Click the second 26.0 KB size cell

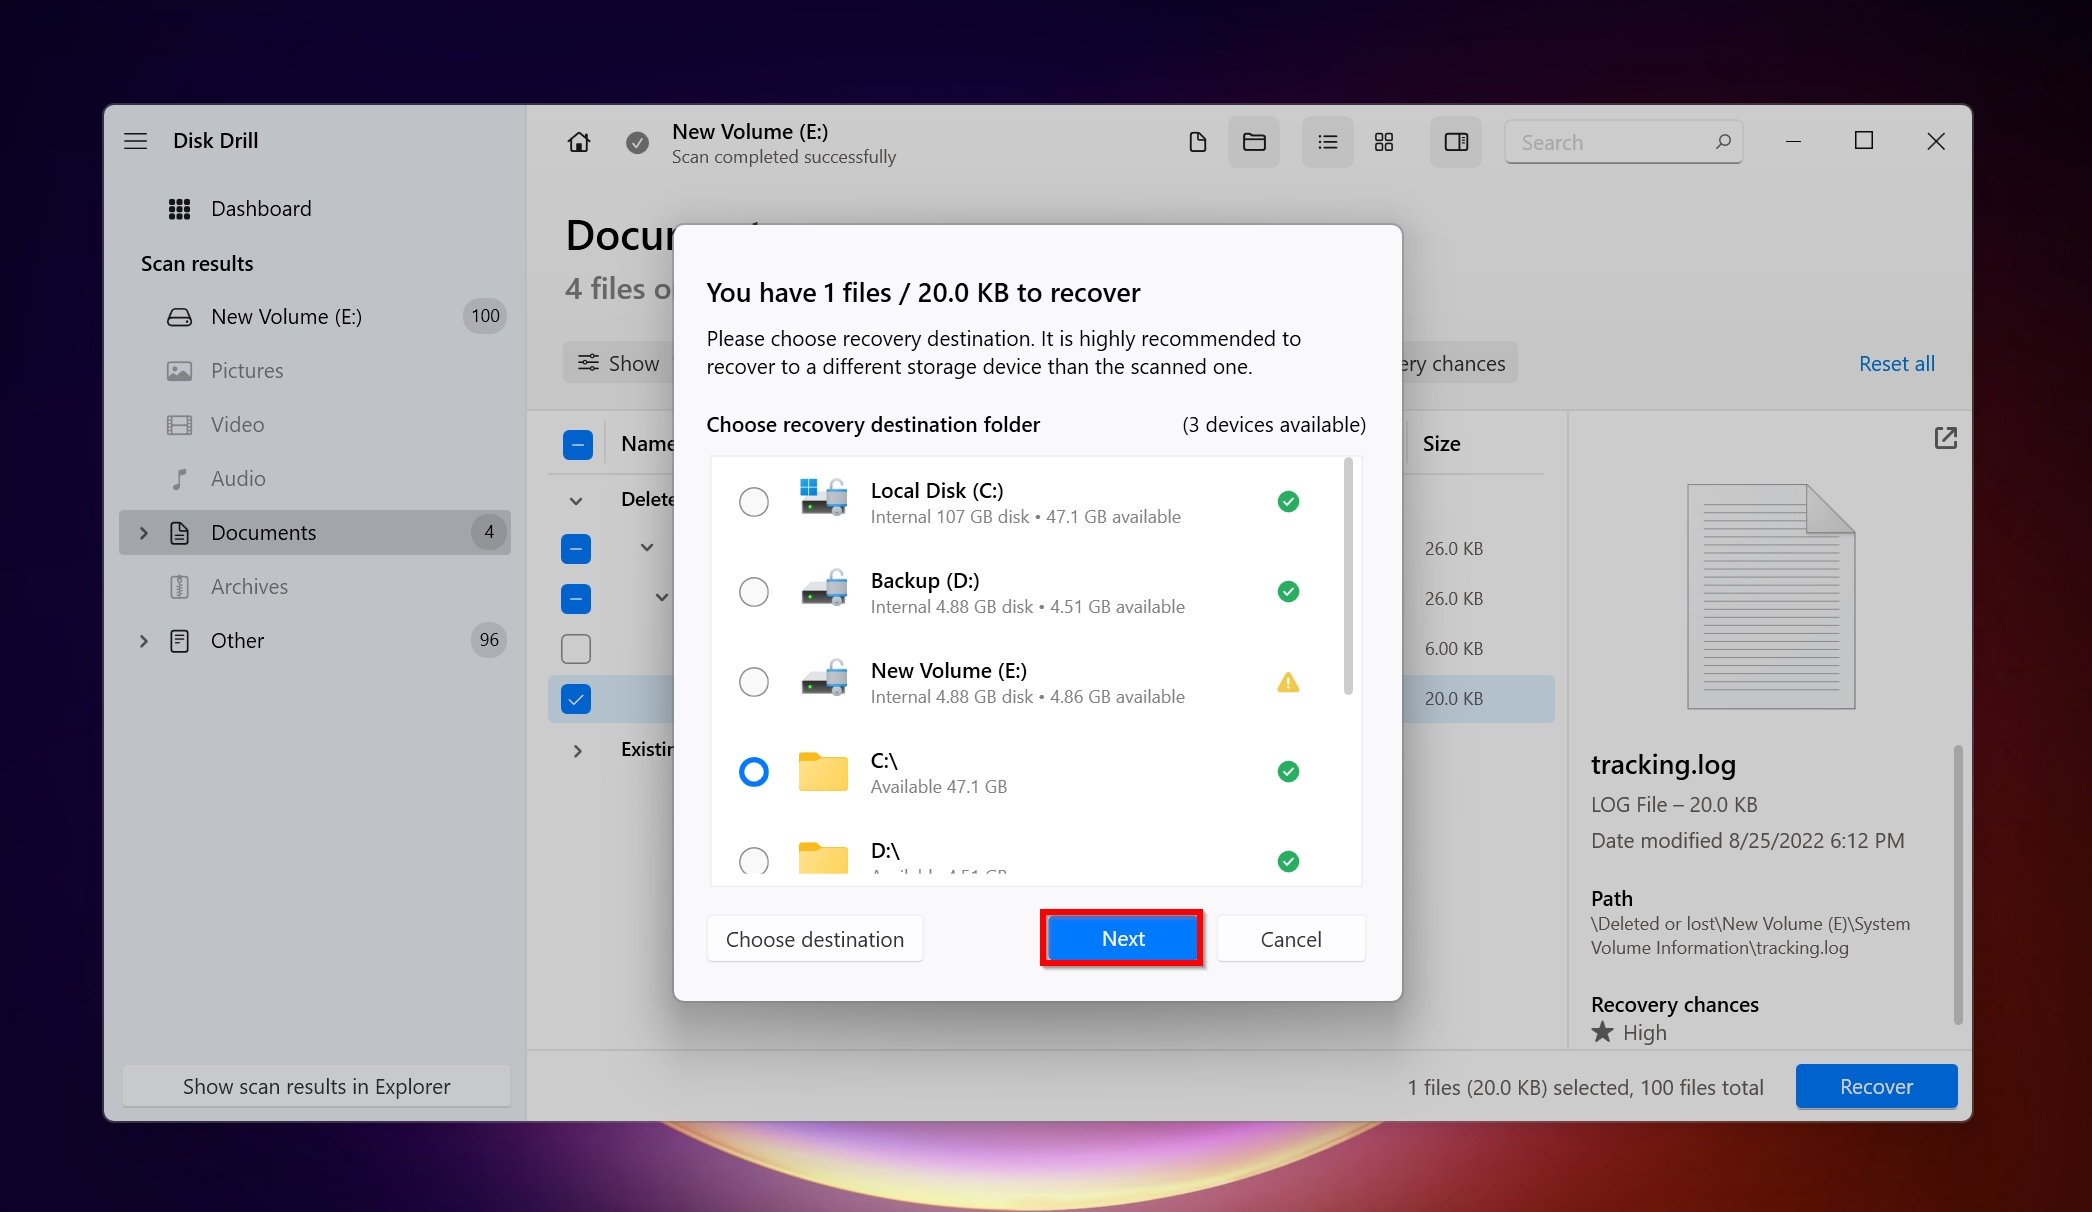point(1453,599)
